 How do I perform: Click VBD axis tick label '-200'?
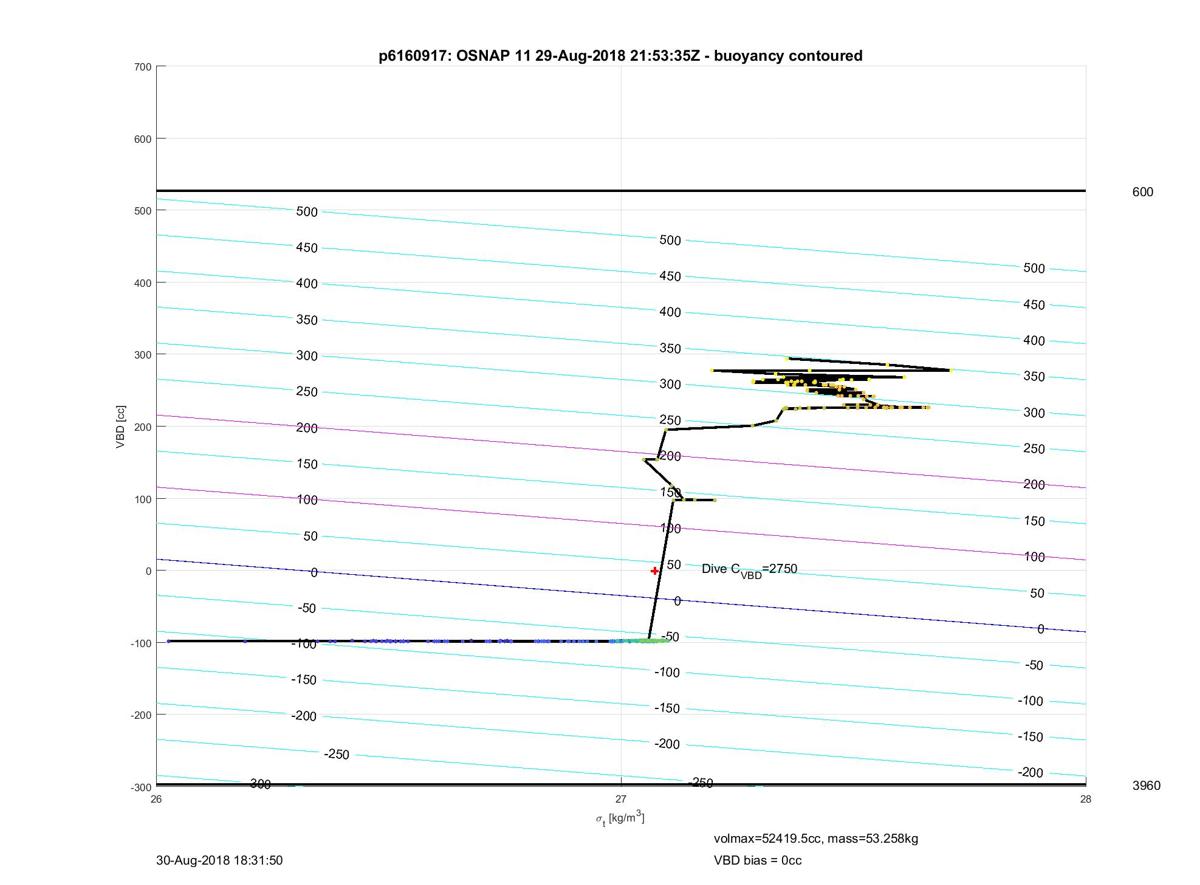pyautogui.click(x=140, y=715)
